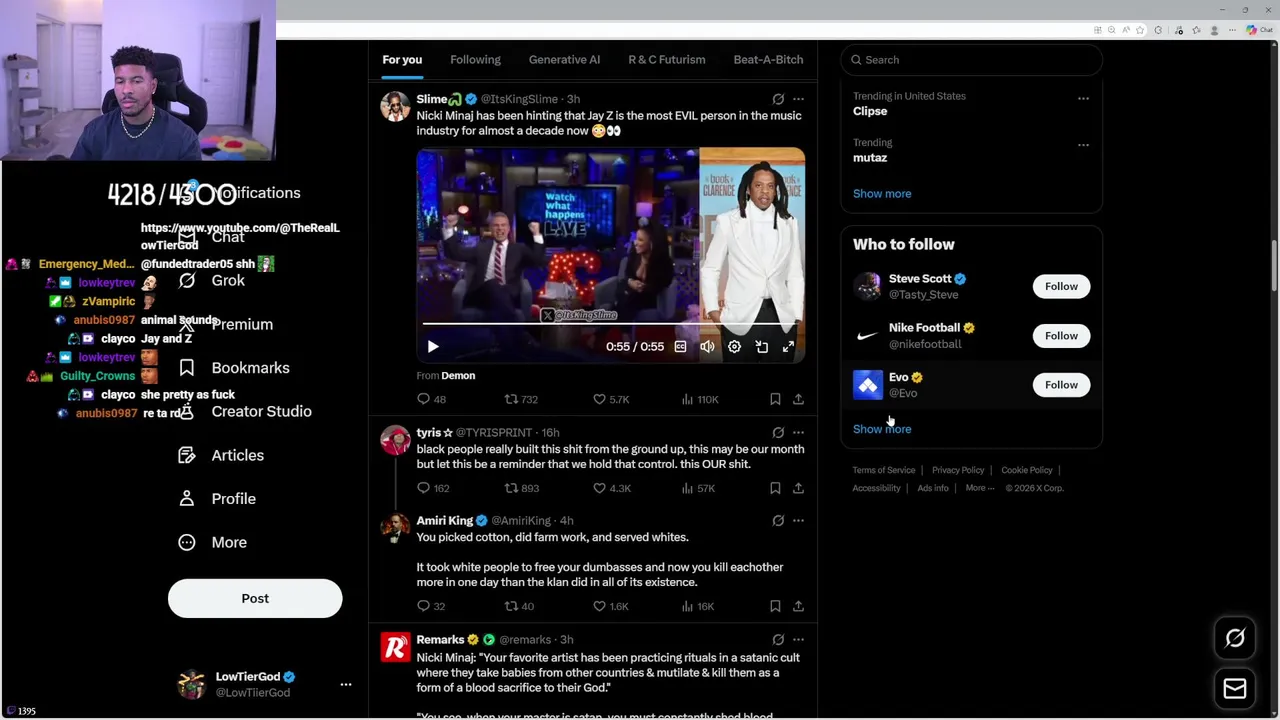Expand More options in sidebar
Image resolution: width=1280 pixels, height=720 pixels.
pyautogui.click(x=212, y=542)
